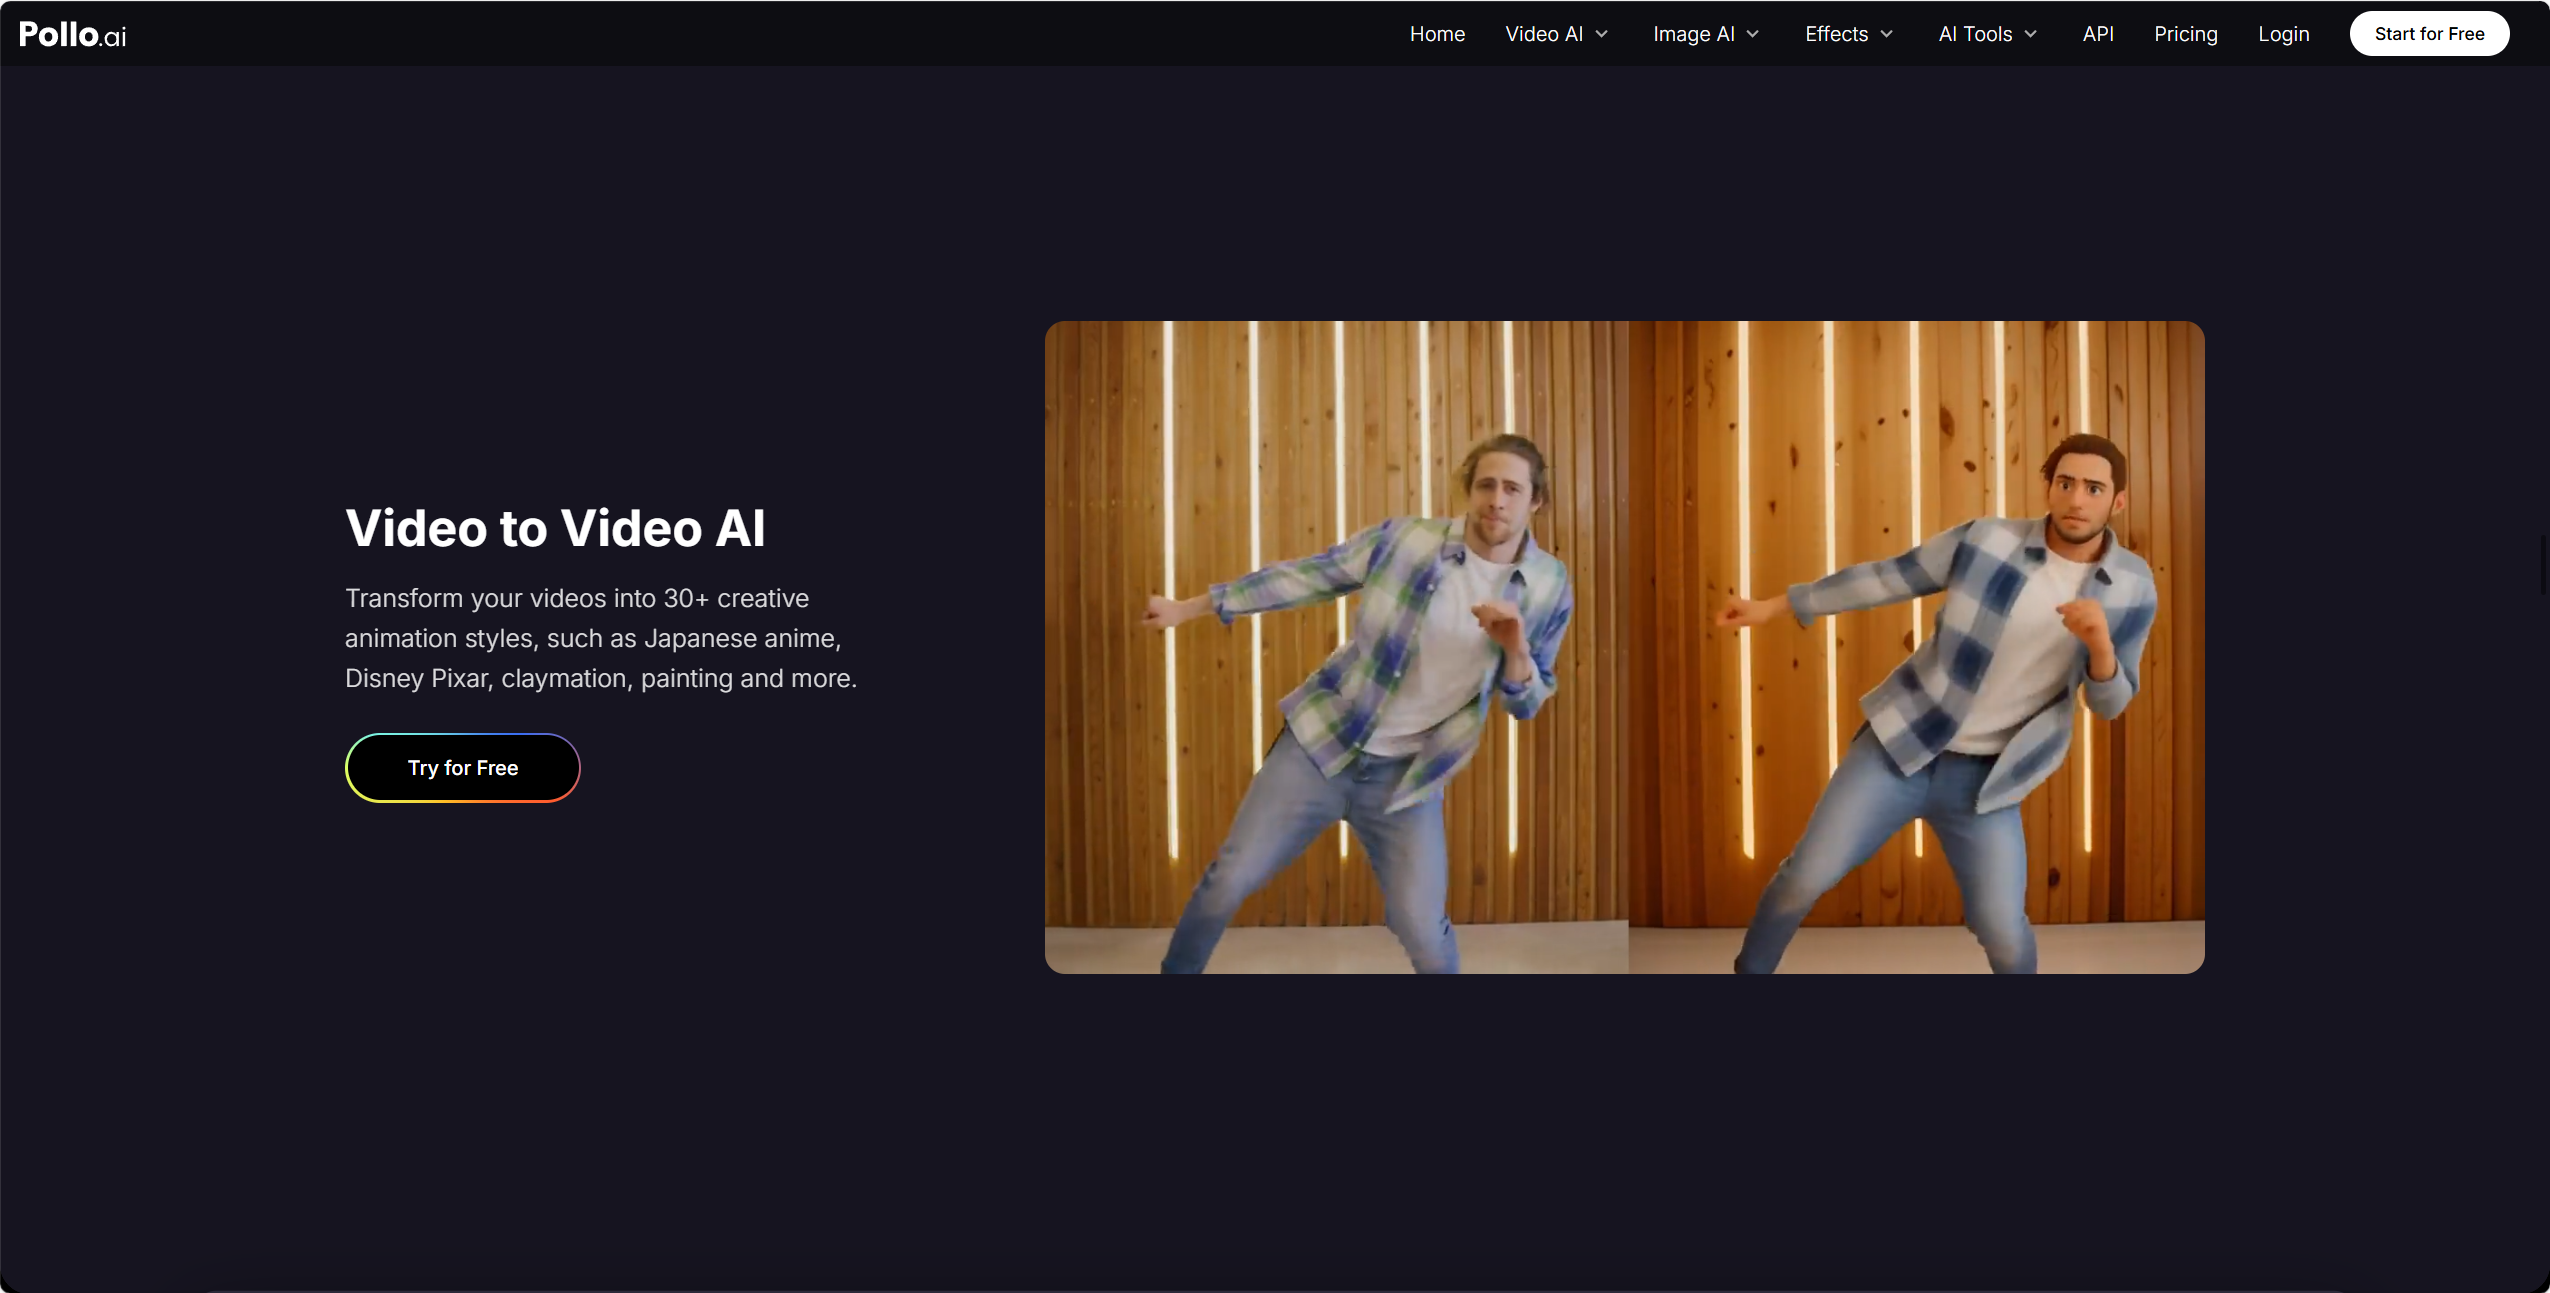Click the Start for Free button
2550x1293 pixels.
(2429, 34)
